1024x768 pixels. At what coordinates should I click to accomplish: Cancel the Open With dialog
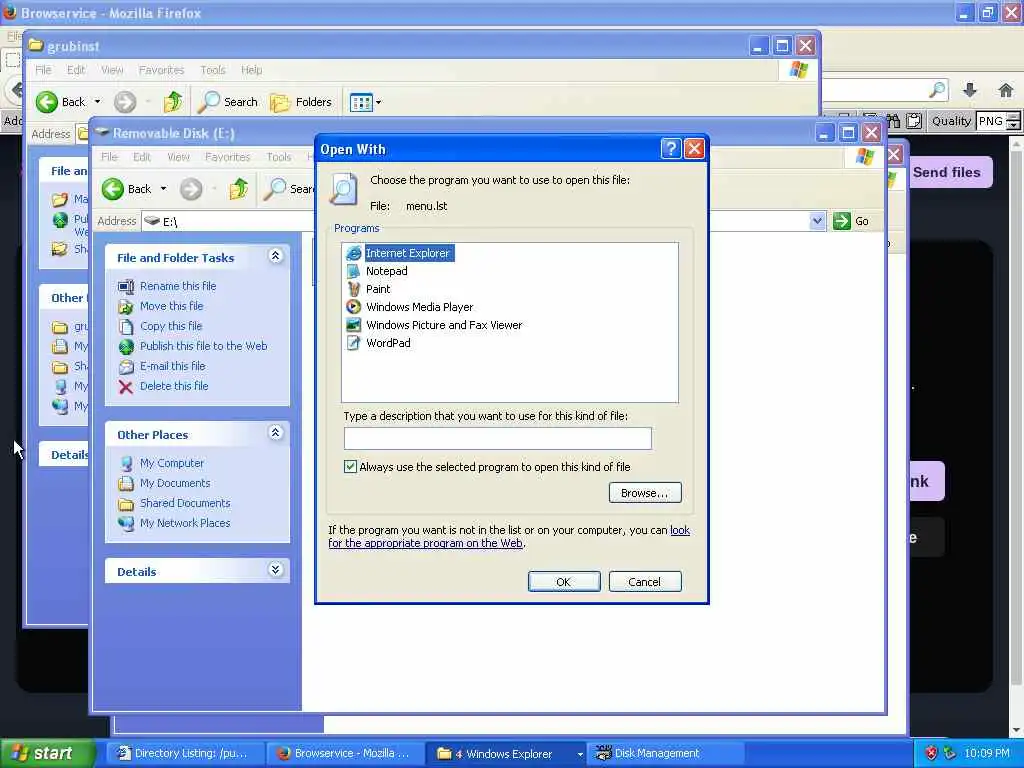click(x=645, y=581)
